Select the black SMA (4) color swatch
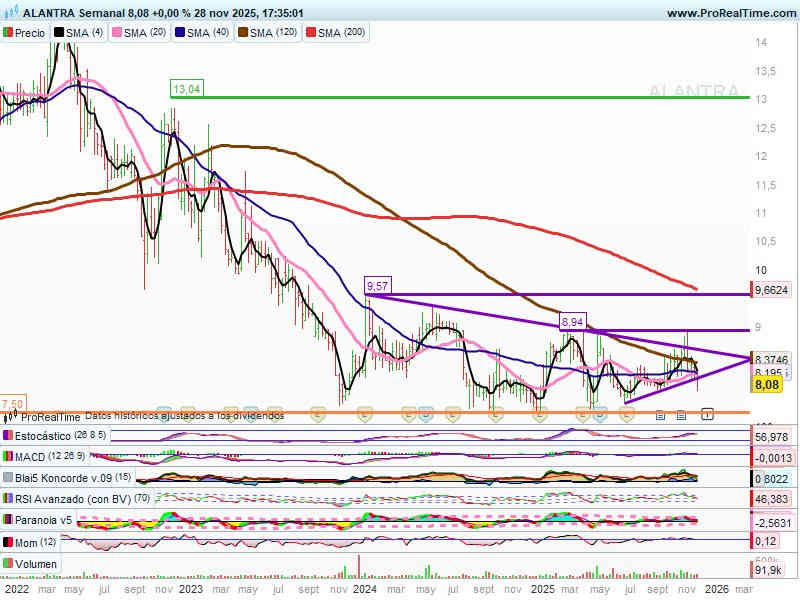 click(60, 33)
